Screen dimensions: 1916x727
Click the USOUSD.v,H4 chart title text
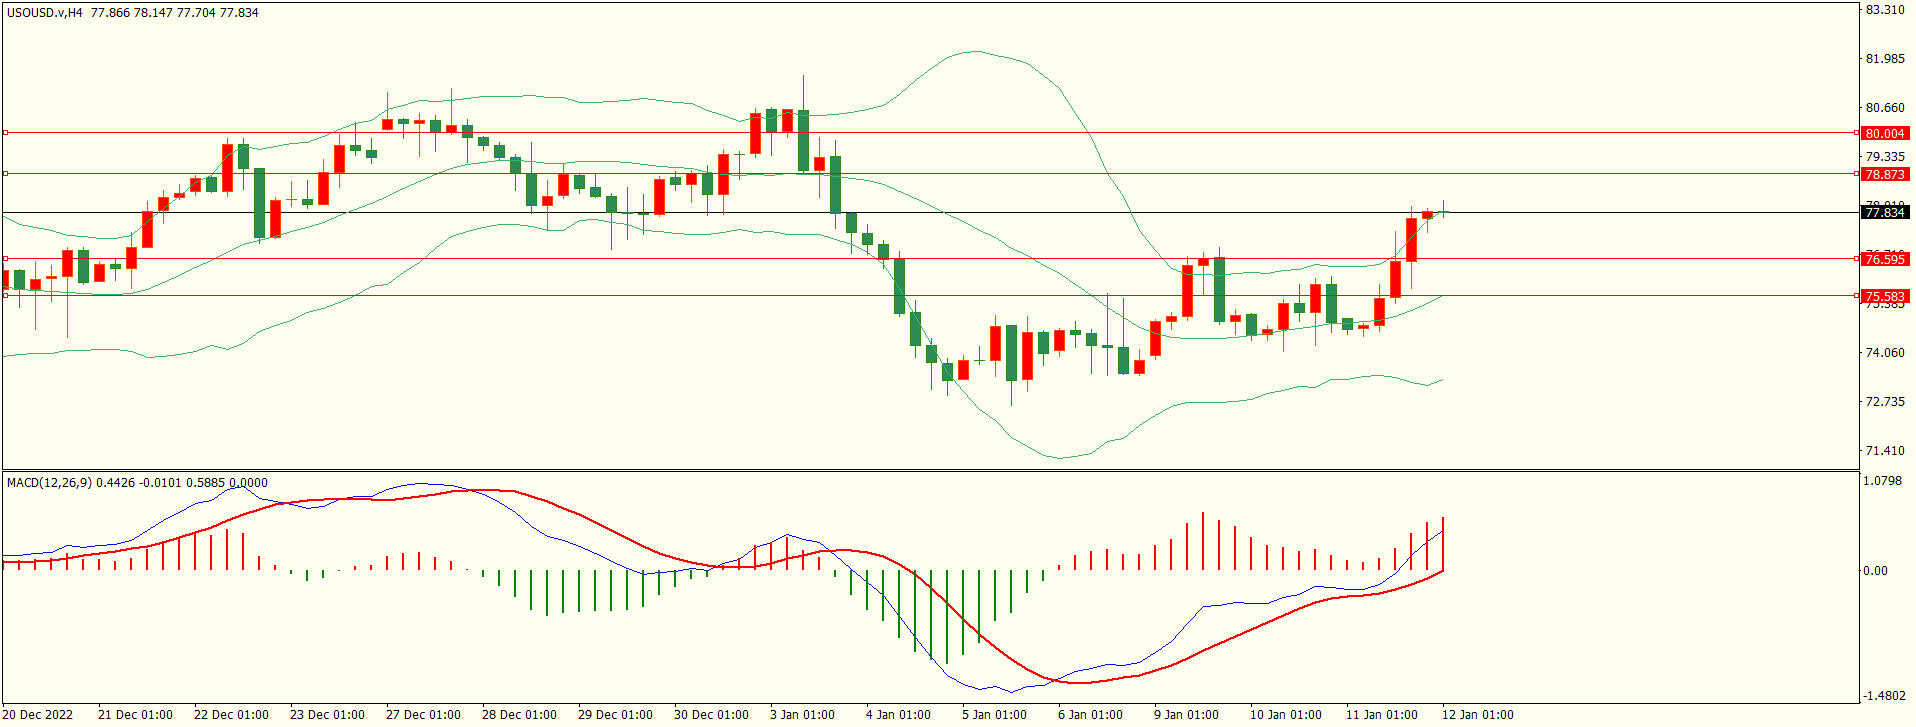tap(45, 13)
